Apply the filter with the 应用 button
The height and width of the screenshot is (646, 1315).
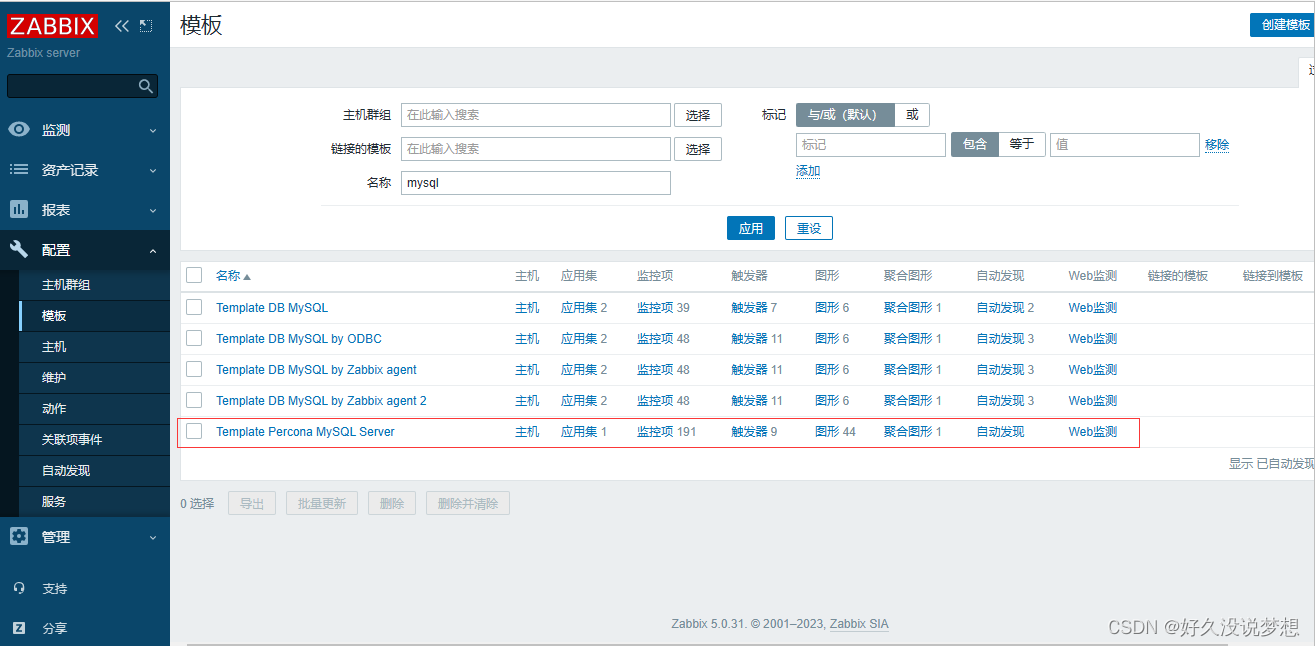[751, 228]
